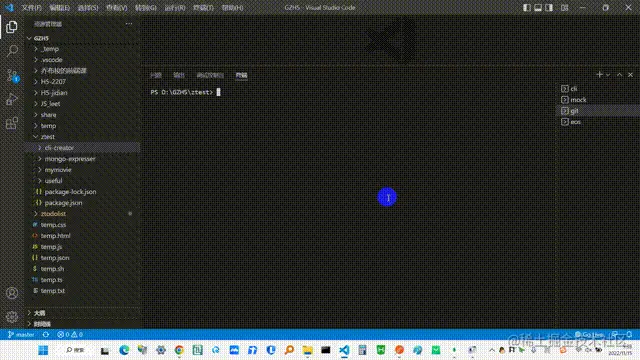This screenshot has height=360, width=640.
Task: Open the Manage gear in activity bar
Action: point(12,316)
